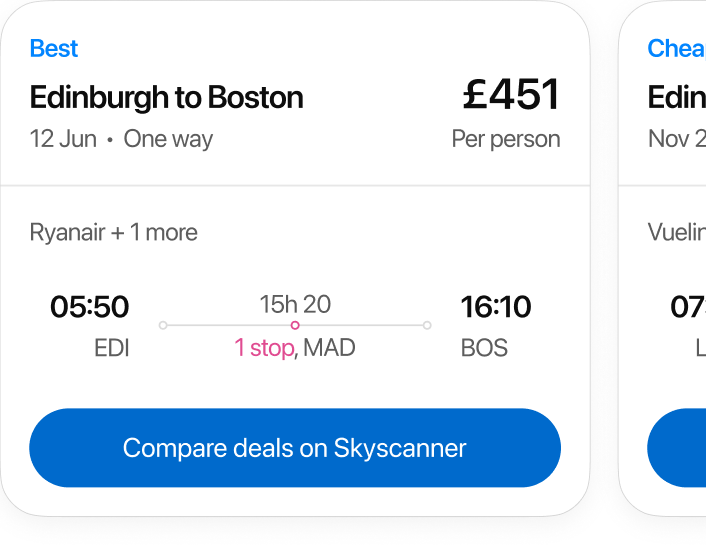The width and height of the screenshot is (706, 549).
Task: Open the Edinburgh to Boston heading
Action: [166, 98]
